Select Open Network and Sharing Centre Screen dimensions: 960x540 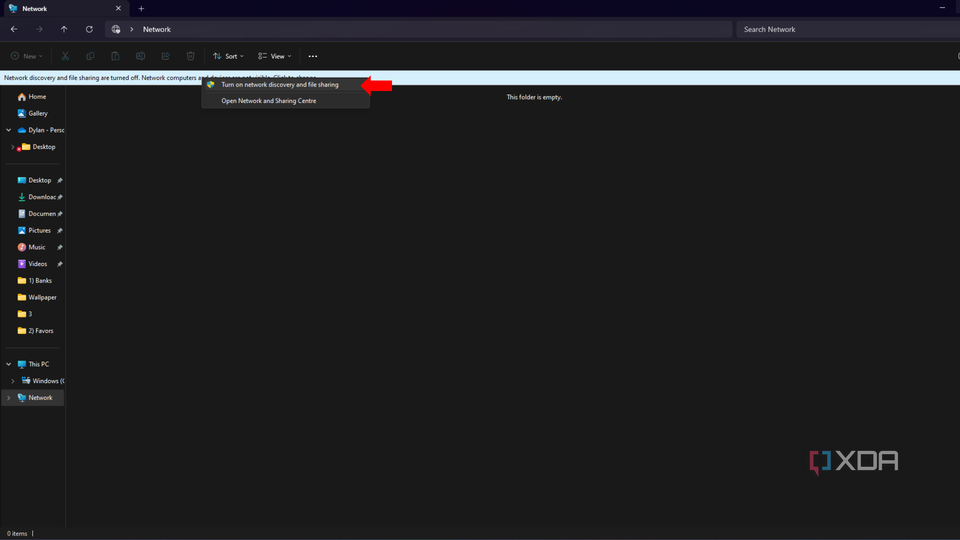[x=286, y=100]
